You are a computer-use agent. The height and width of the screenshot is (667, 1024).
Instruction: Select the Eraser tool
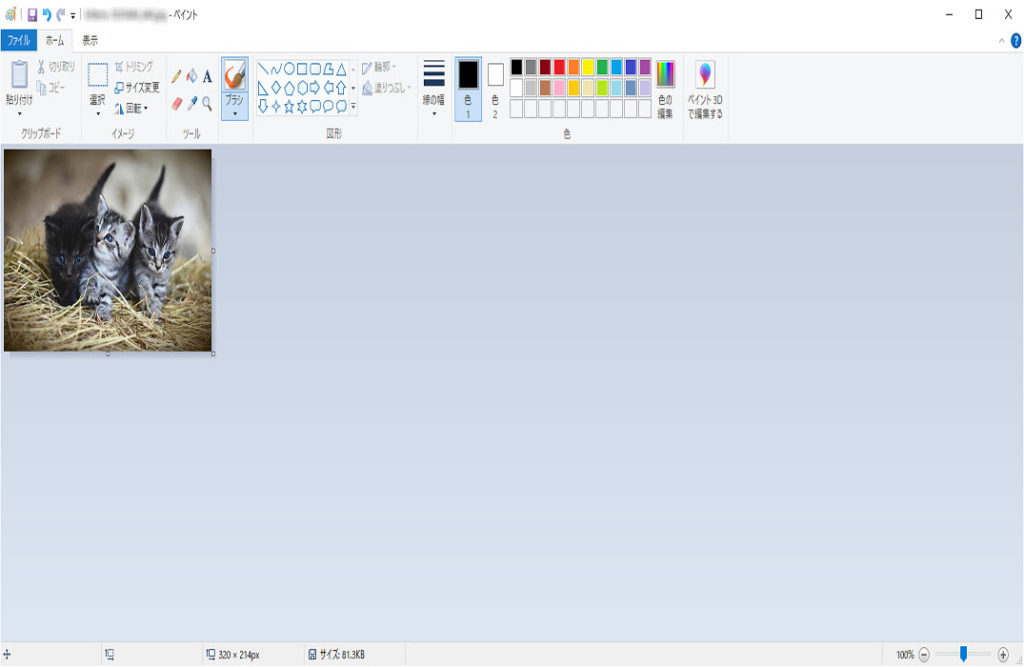[177, 103]
